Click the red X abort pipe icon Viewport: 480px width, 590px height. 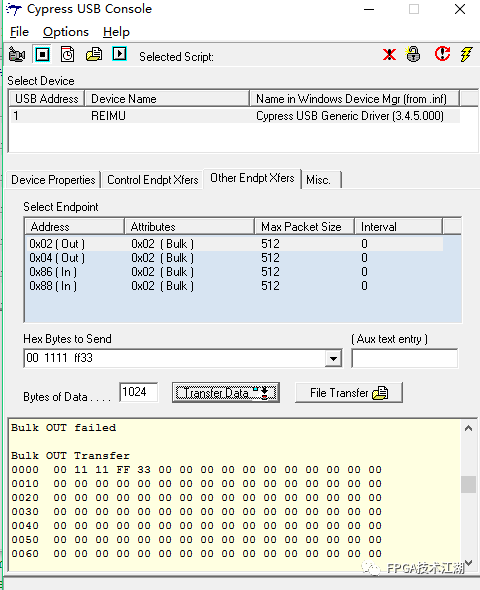(x=389, y=55)
